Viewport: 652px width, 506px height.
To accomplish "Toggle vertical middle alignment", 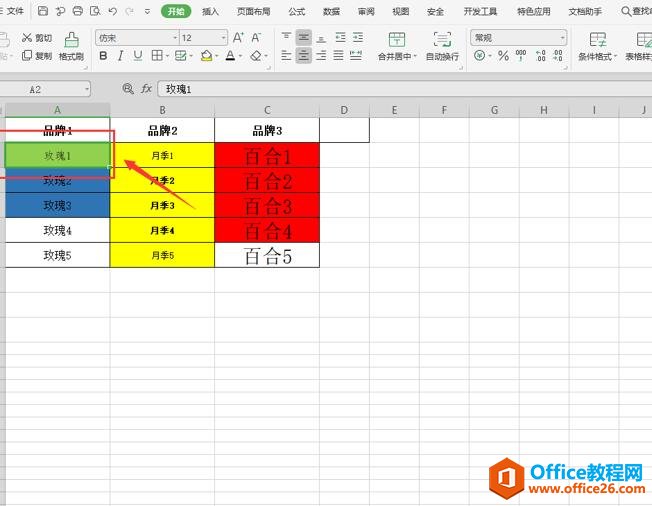I will click(x=304, y=38).
